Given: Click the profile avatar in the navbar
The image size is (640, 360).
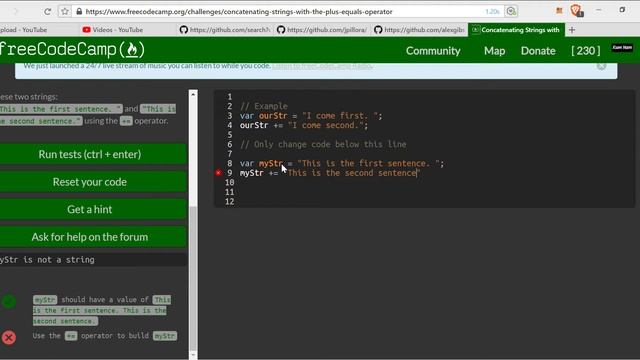Looking at the screenshot, I should [622, 48].
